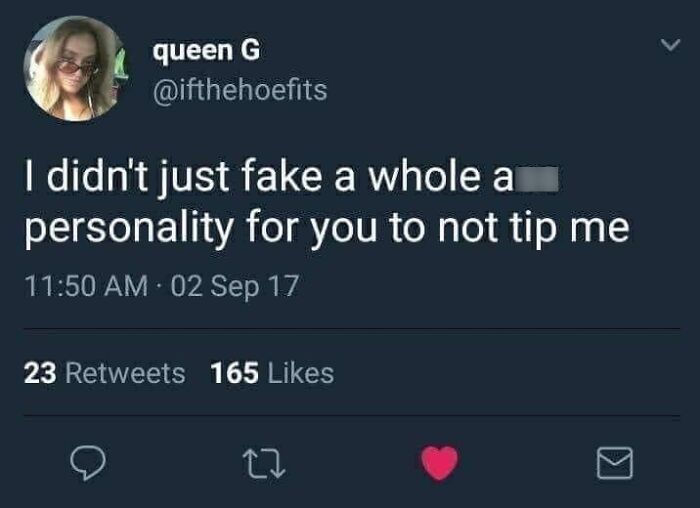Click the word "Likes" in stats row
The image size is (700, 508).
point(300,373)
